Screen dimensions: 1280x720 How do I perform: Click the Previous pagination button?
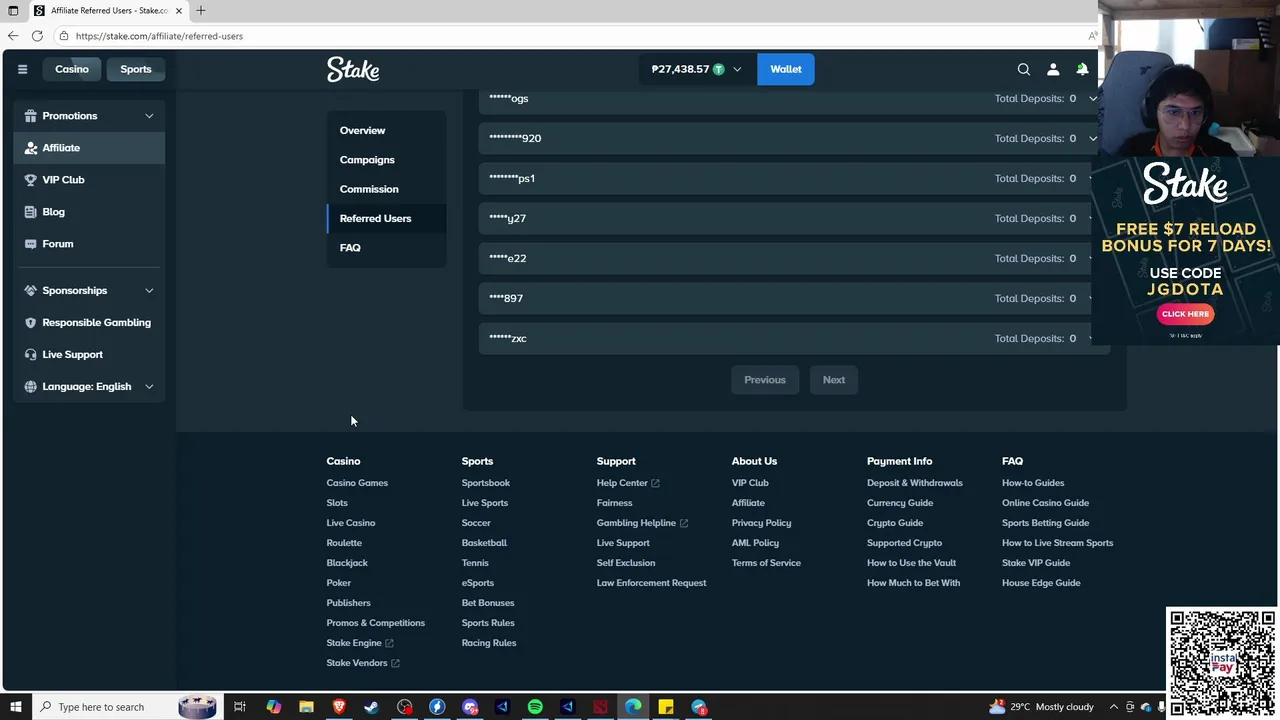coord(765,380)
